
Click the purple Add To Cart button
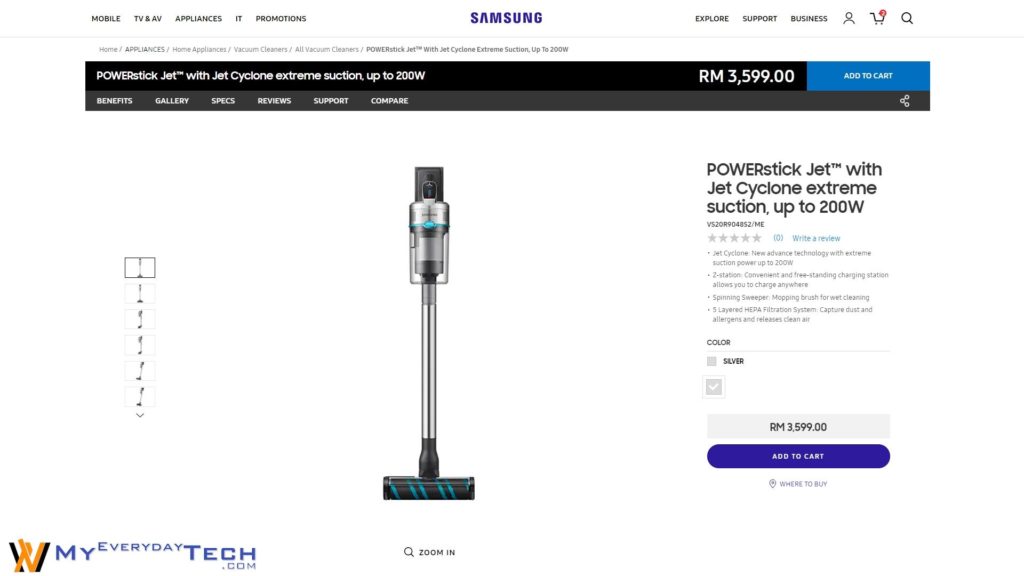798,456
